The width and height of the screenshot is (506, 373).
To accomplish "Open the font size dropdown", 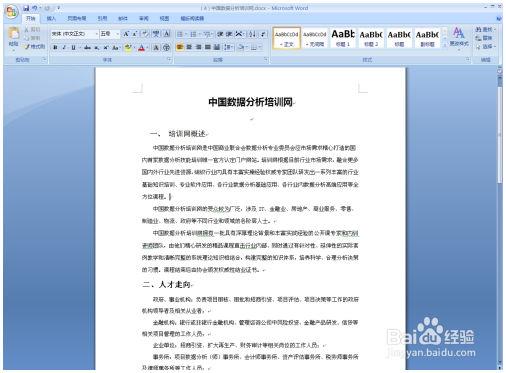I will coord(118,34).
